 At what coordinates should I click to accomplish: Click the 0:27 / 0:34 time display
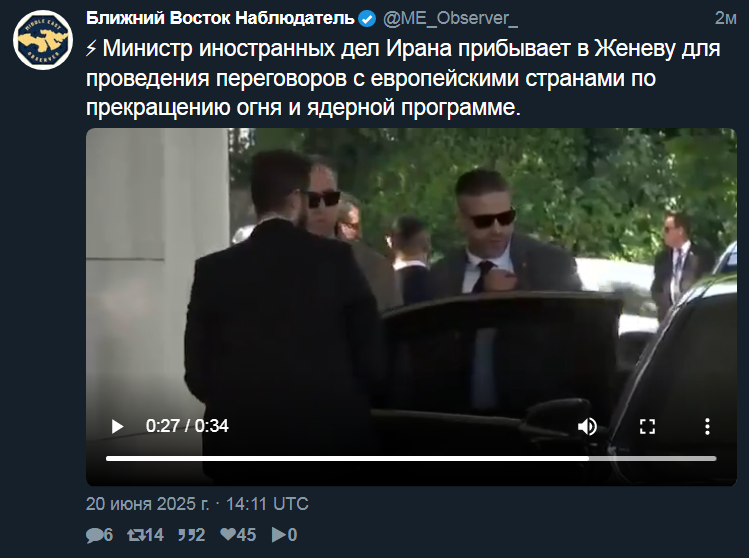tap(187, 426)
